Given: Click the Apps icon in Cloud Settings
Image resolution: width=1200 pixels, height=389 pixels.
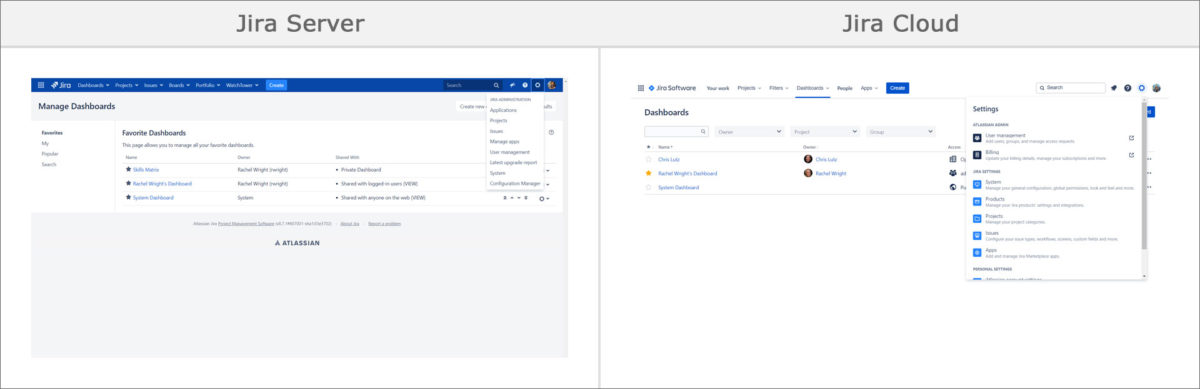Looking at the screenshot, I should pos(977,252).
